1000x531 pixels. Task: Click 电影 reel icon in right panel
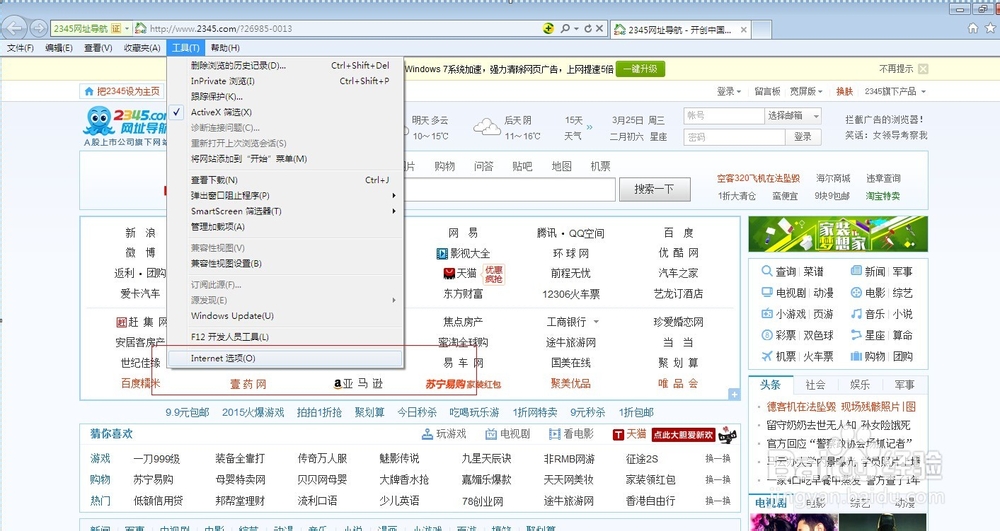click(856, 293)
